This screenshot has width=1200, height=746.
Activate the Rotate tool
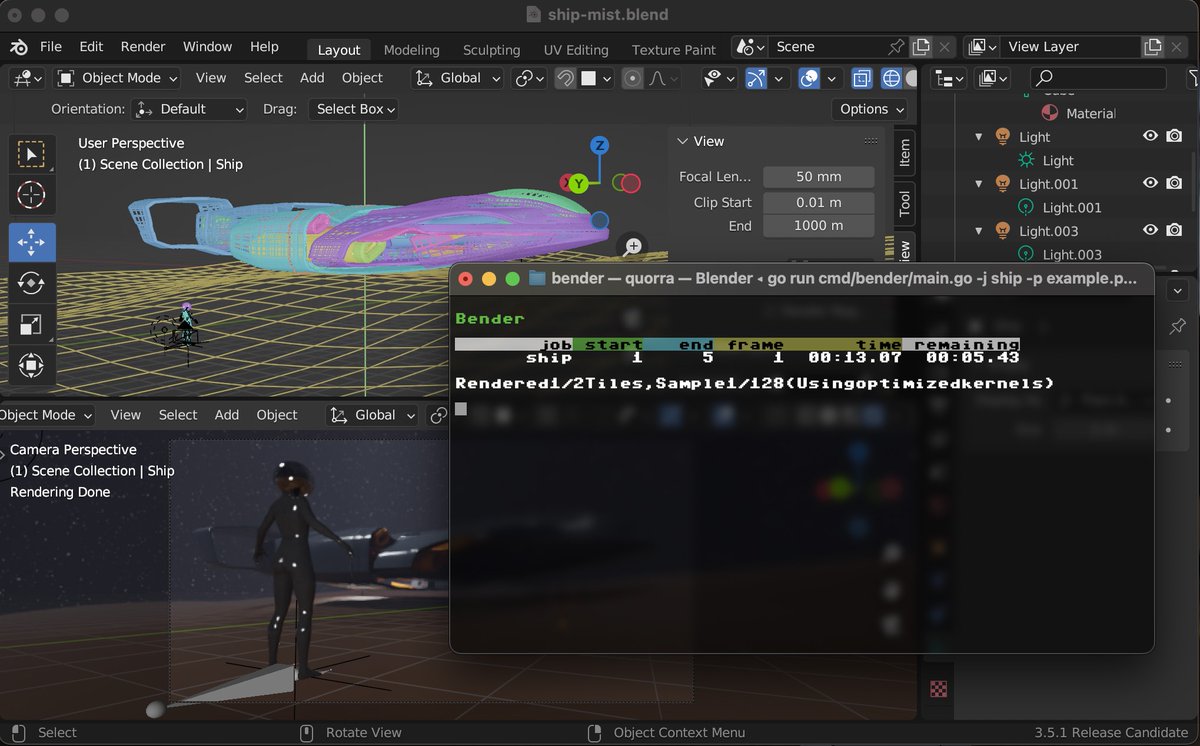(32, 283)
